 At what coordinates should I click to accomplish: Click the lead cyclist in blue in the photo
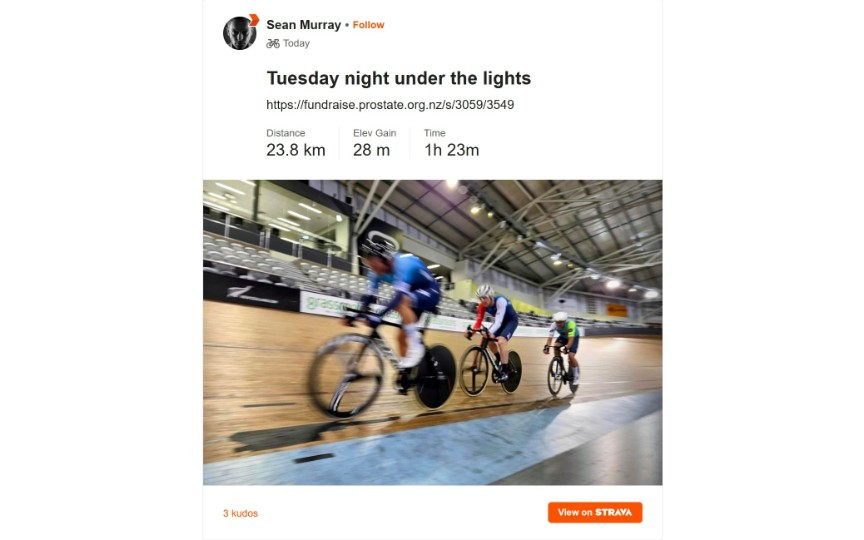click(399, 300)
